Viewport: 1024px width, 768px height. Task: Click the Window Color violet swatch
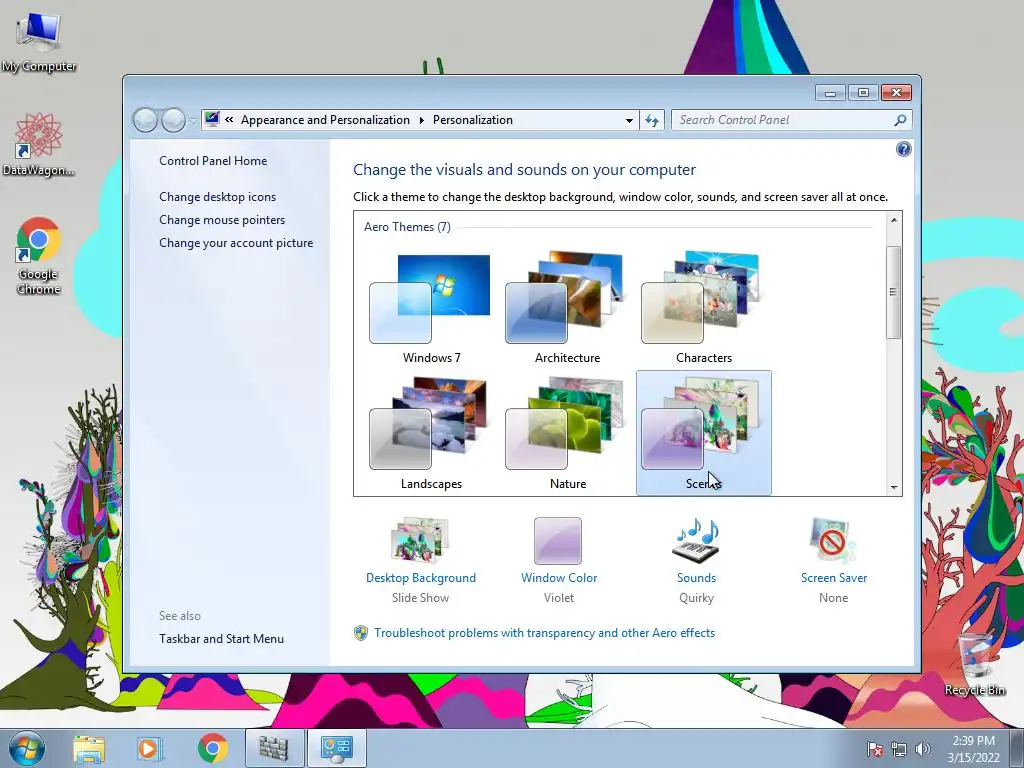[558, 541]
